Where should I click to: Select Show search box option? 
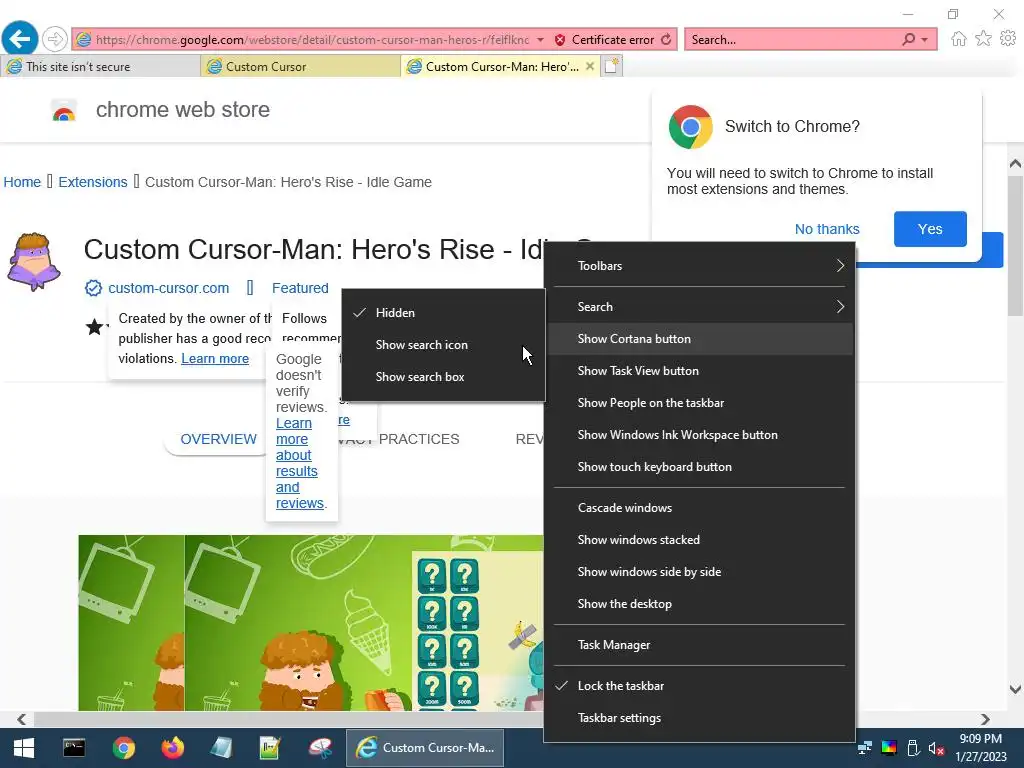pos(443,377)
